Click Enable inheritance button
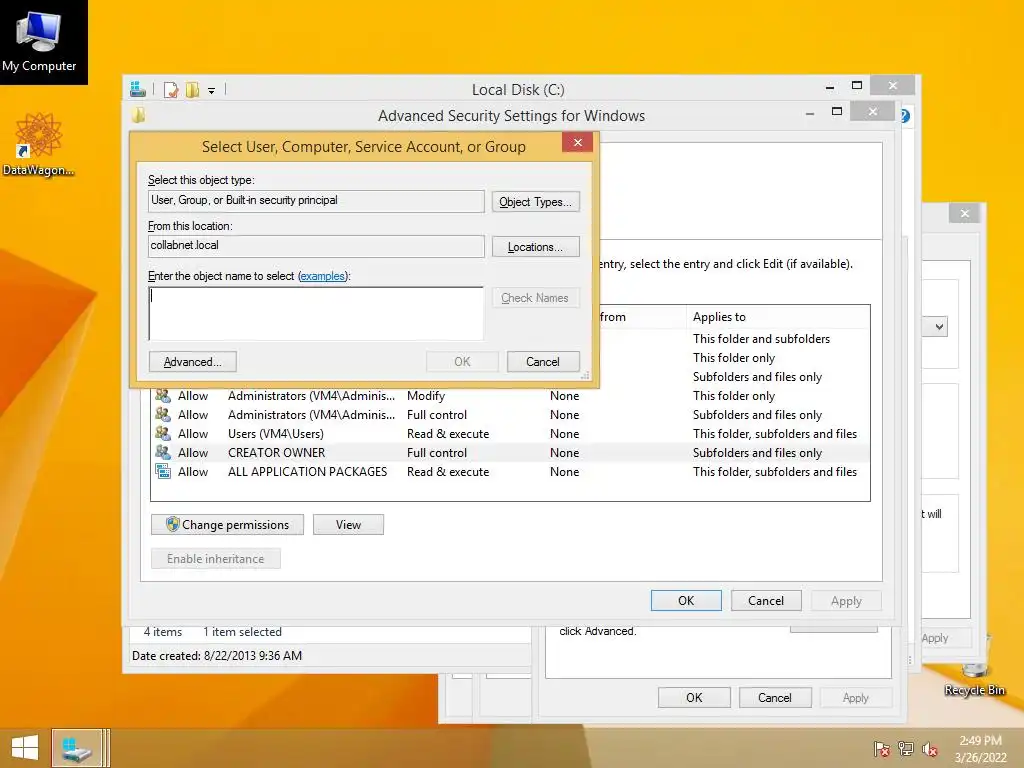This screenshot has height=768, width=1024. 216,559
